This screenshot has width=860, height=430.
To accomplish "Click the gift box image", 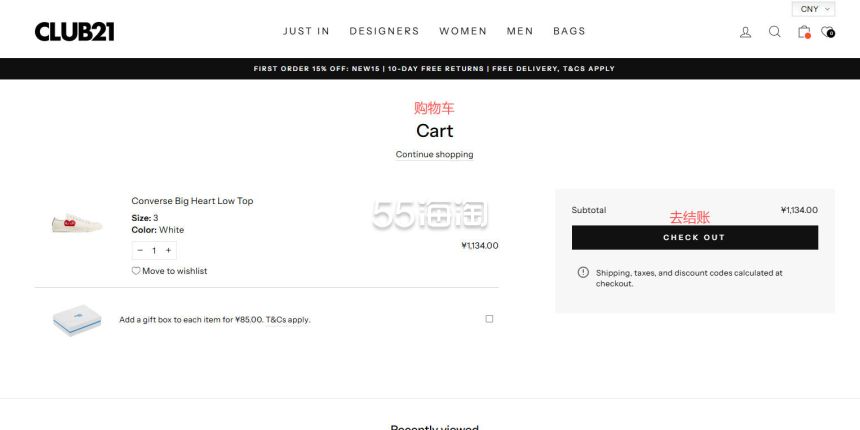I will [77, 320].
